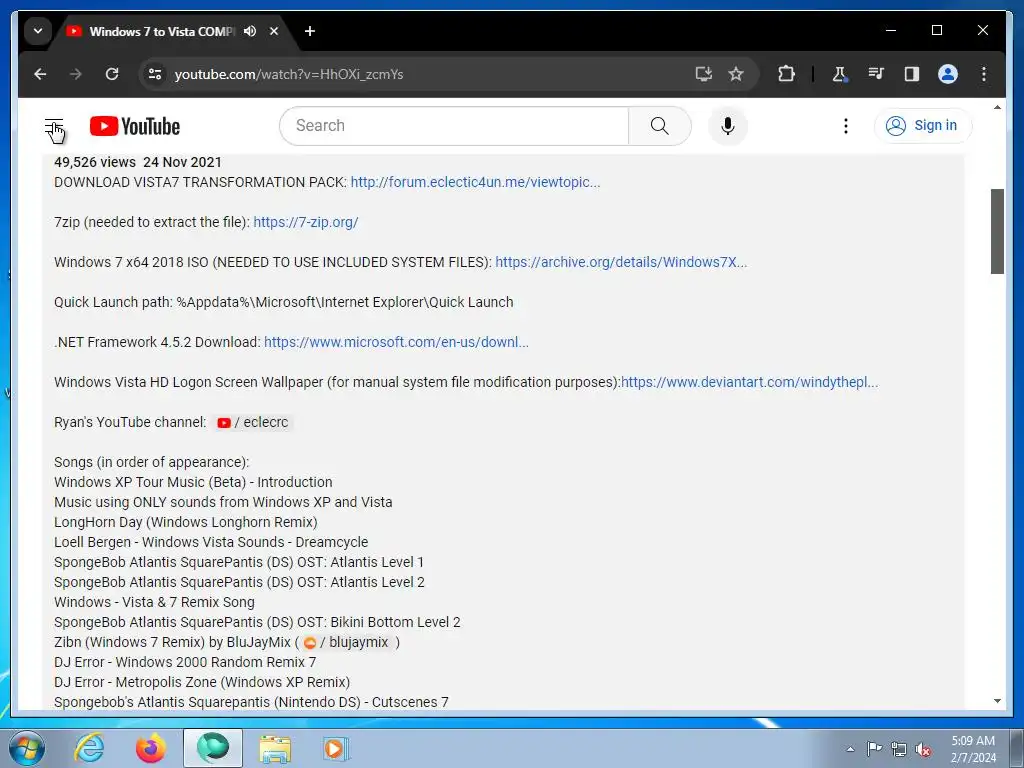Open YouTube settings three-dot menu

846,126
